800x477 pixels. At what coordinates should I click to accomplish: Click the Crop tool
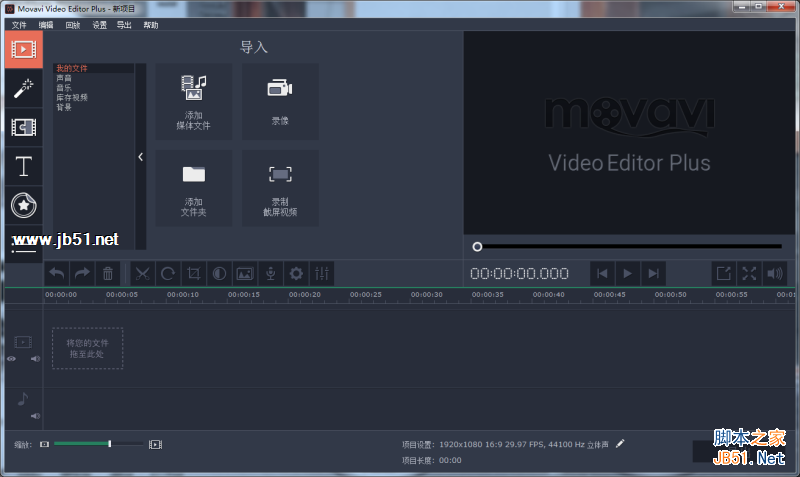pos(193,273)
